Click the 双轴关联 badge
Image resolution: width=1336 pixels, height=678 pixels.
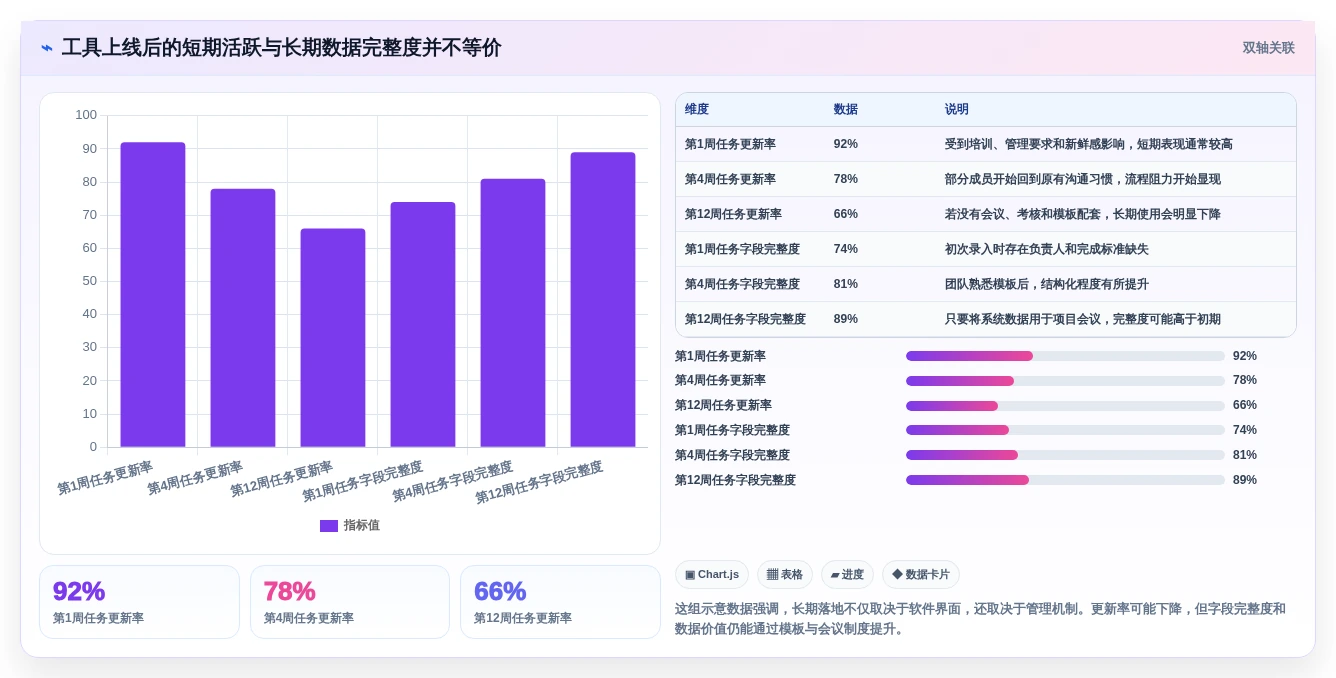(x=1268, y=48)
